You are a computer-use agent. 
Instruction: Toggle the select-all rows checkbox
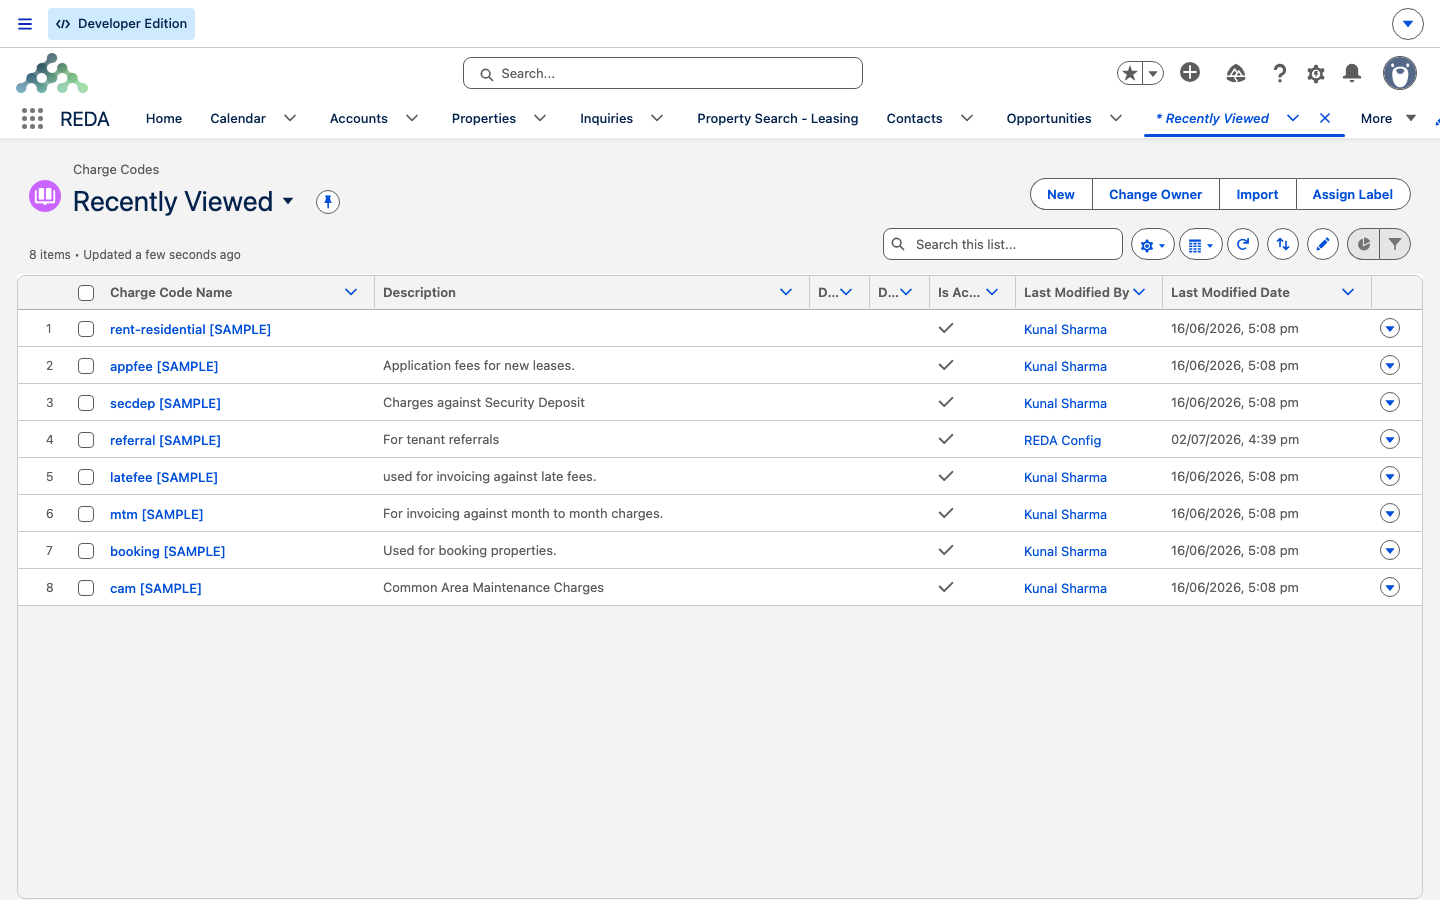pyautogui.click(x=86, y=293)
